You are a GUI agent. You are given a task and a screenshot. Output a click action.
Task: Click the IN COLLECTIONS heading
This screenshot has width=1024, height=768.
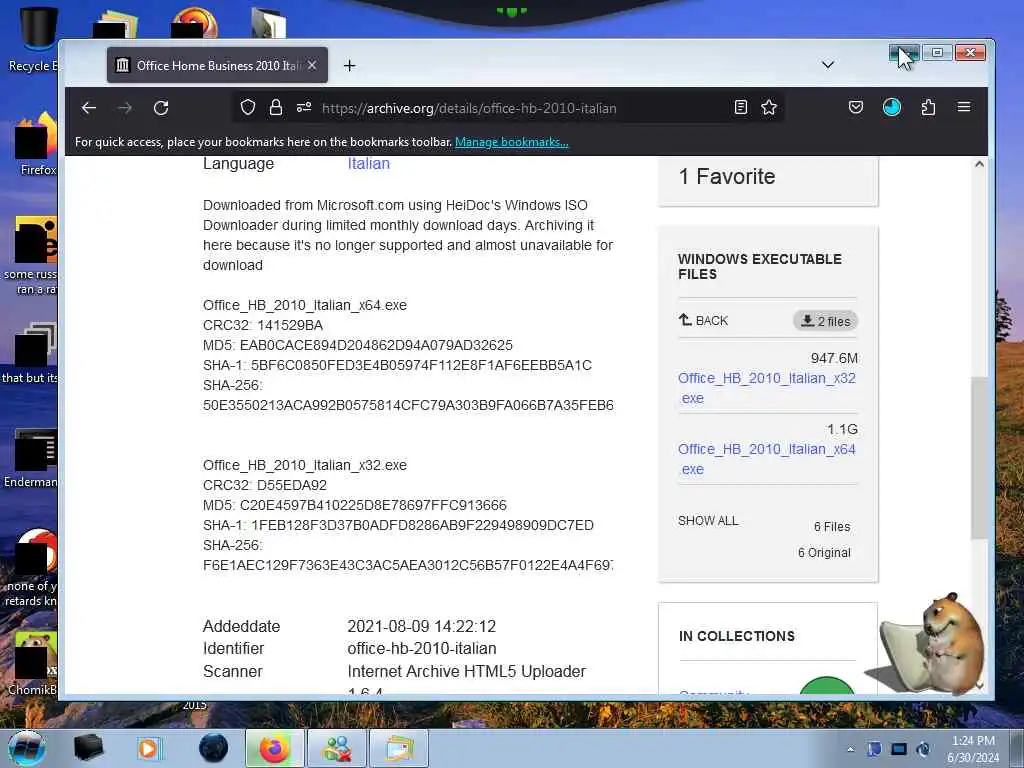[x=737, y=636]
